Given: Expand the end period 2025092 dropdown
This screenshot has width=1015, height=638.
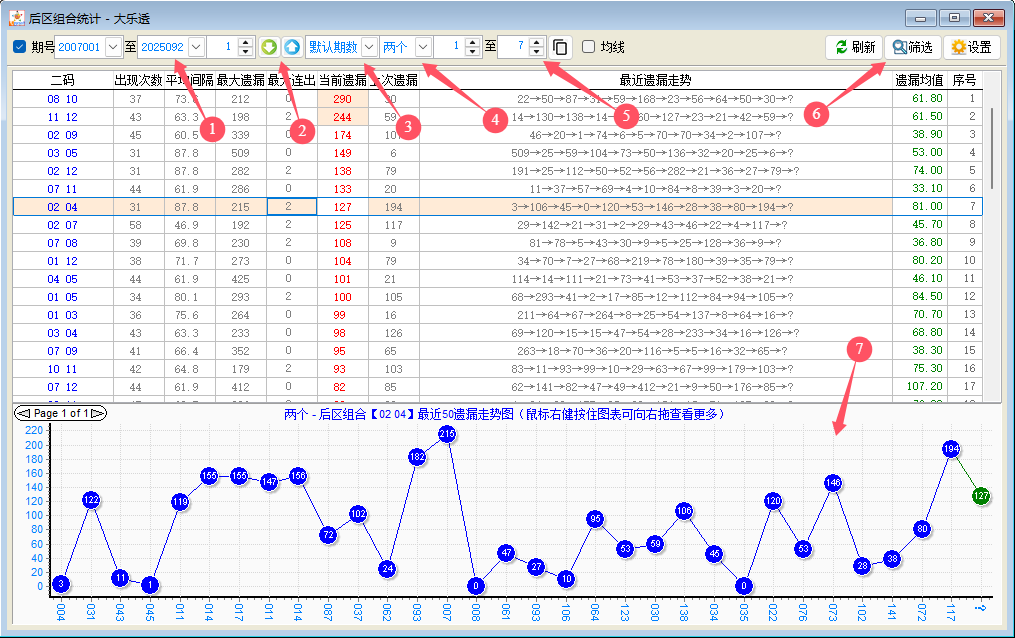Looking at the screenshot, I should tap(196, 47).
